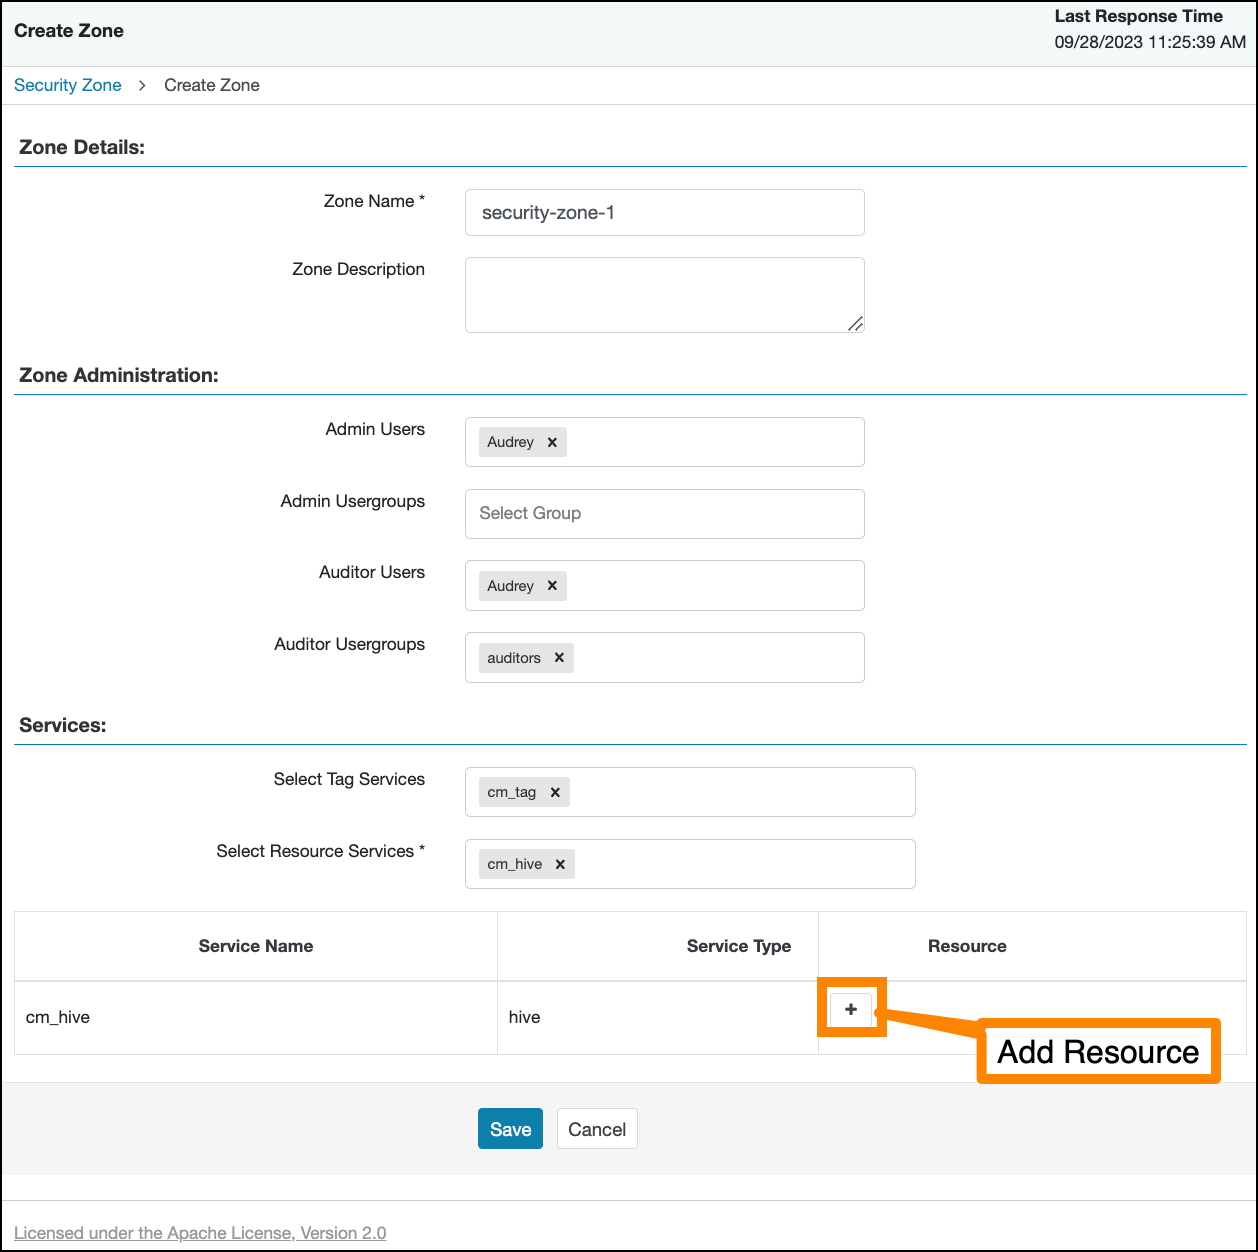Open the Admin Usergroups Select Group dropdown
Image resolution: width=1258 pixels, height=1252 pixels.
[x=664, y=514]
